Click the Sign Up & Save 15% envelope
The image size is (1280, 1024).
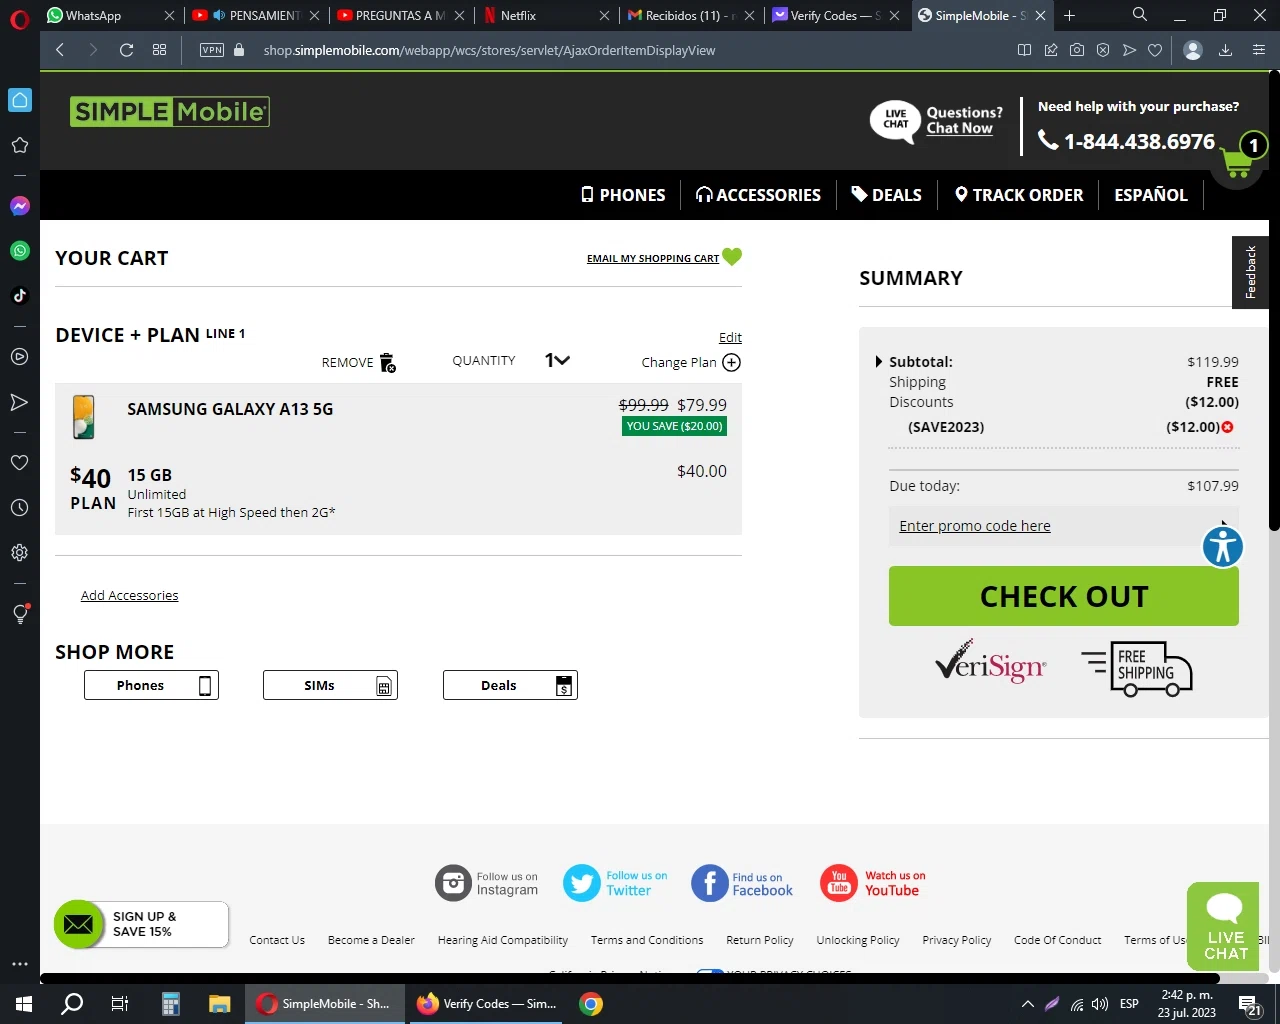(79, 924)
